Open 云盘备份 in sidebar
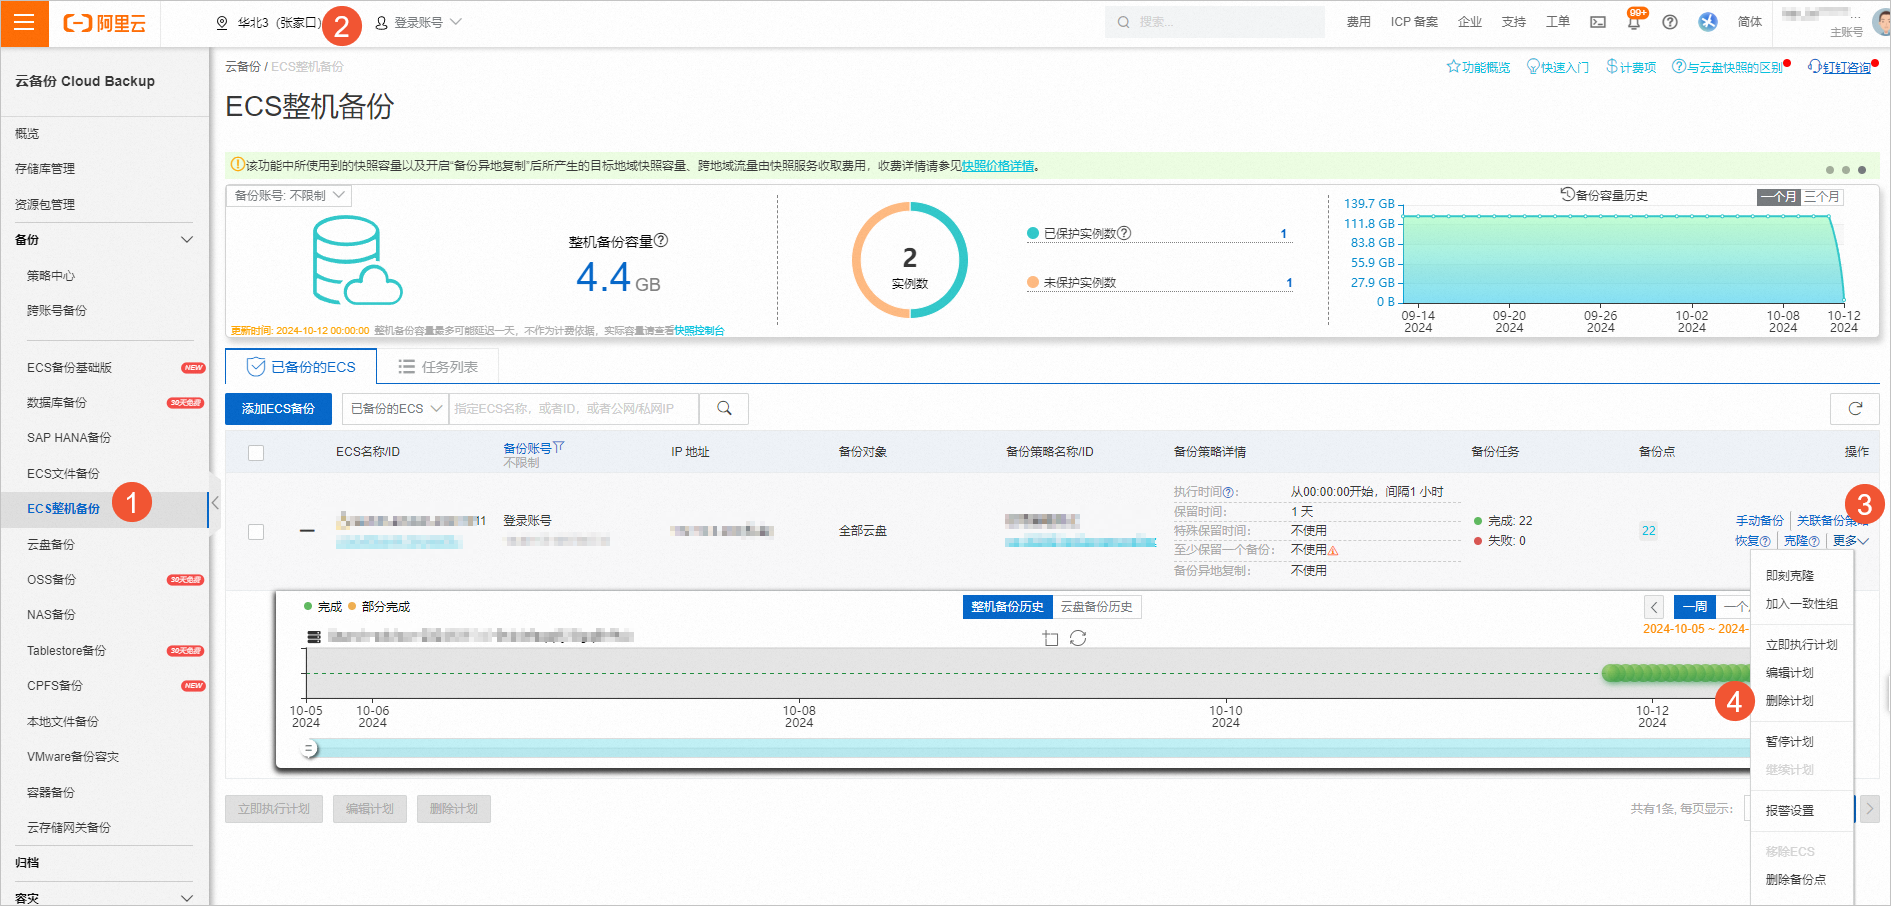1891x906 pixels. pos(51,545)
